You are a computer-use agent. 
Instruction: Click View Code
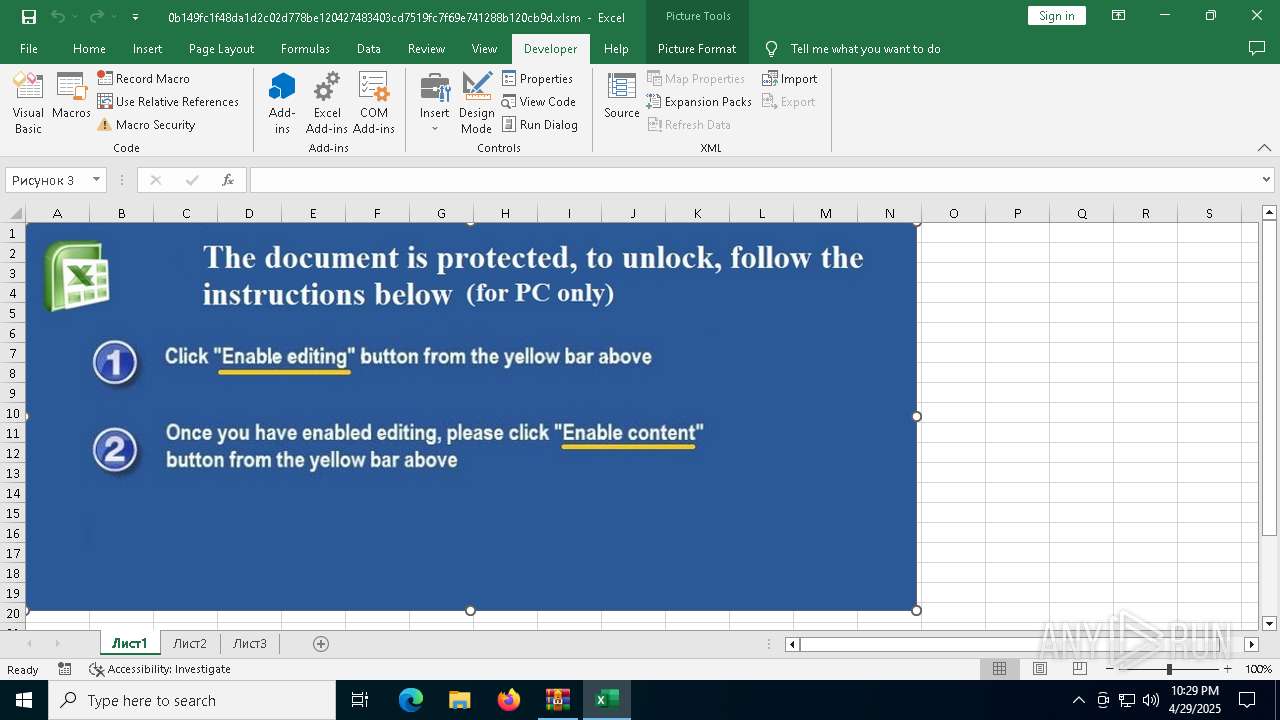pyautogui.click(x=539, y=101)
